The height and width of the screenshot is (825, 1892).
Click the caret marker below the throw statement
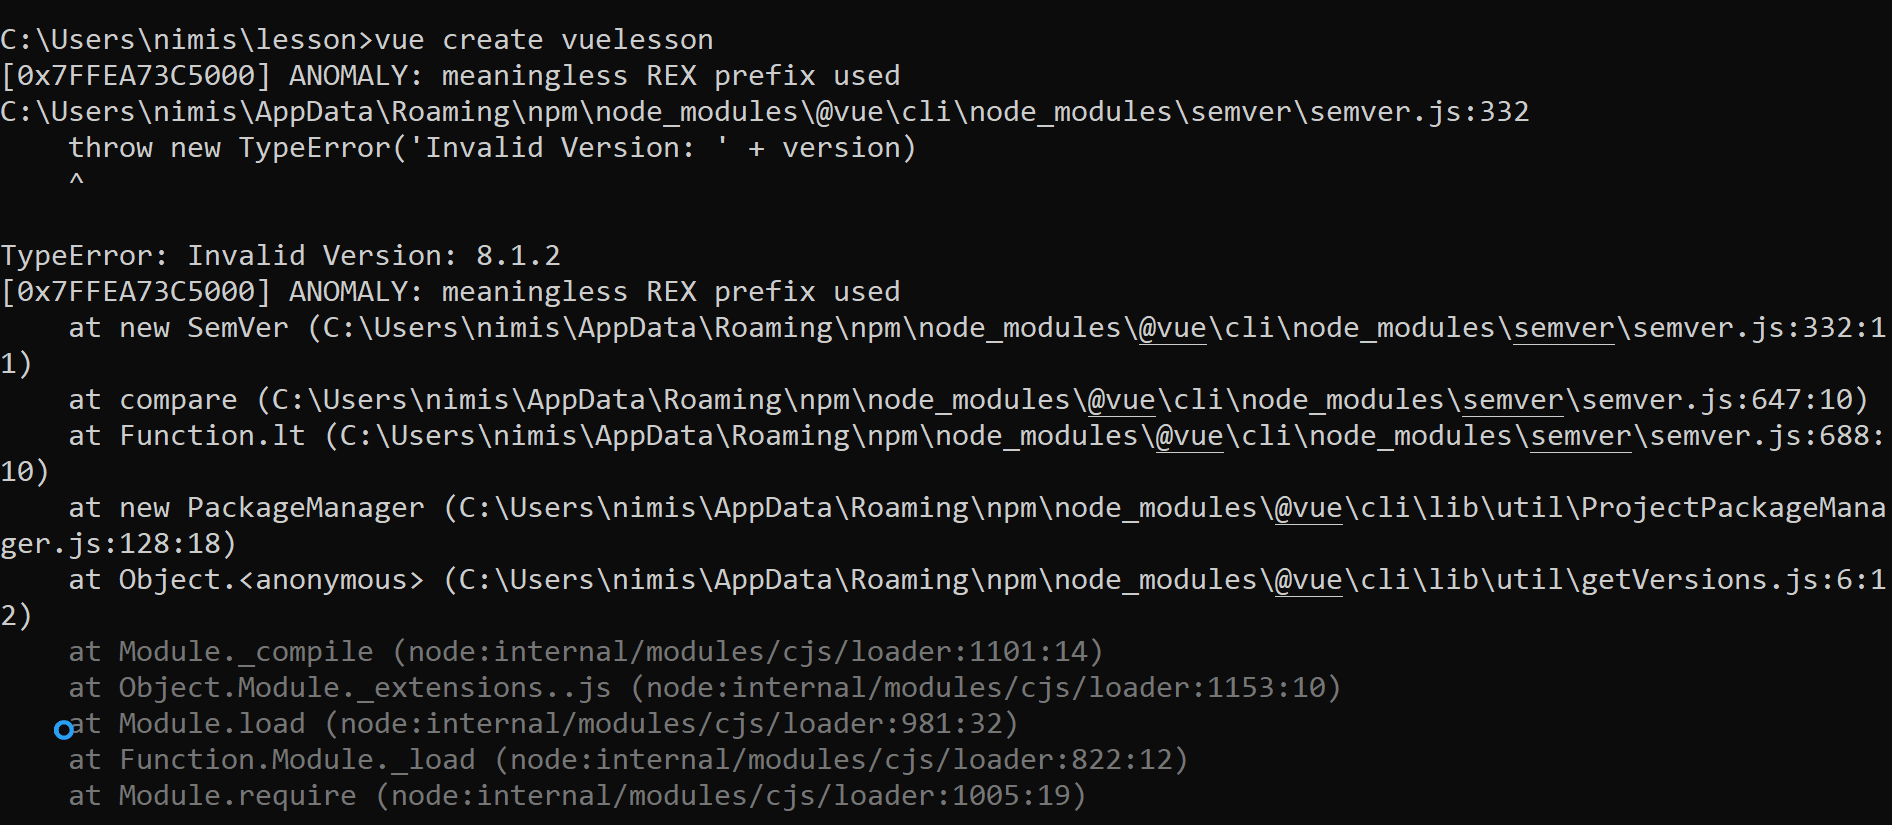point(76,181)
